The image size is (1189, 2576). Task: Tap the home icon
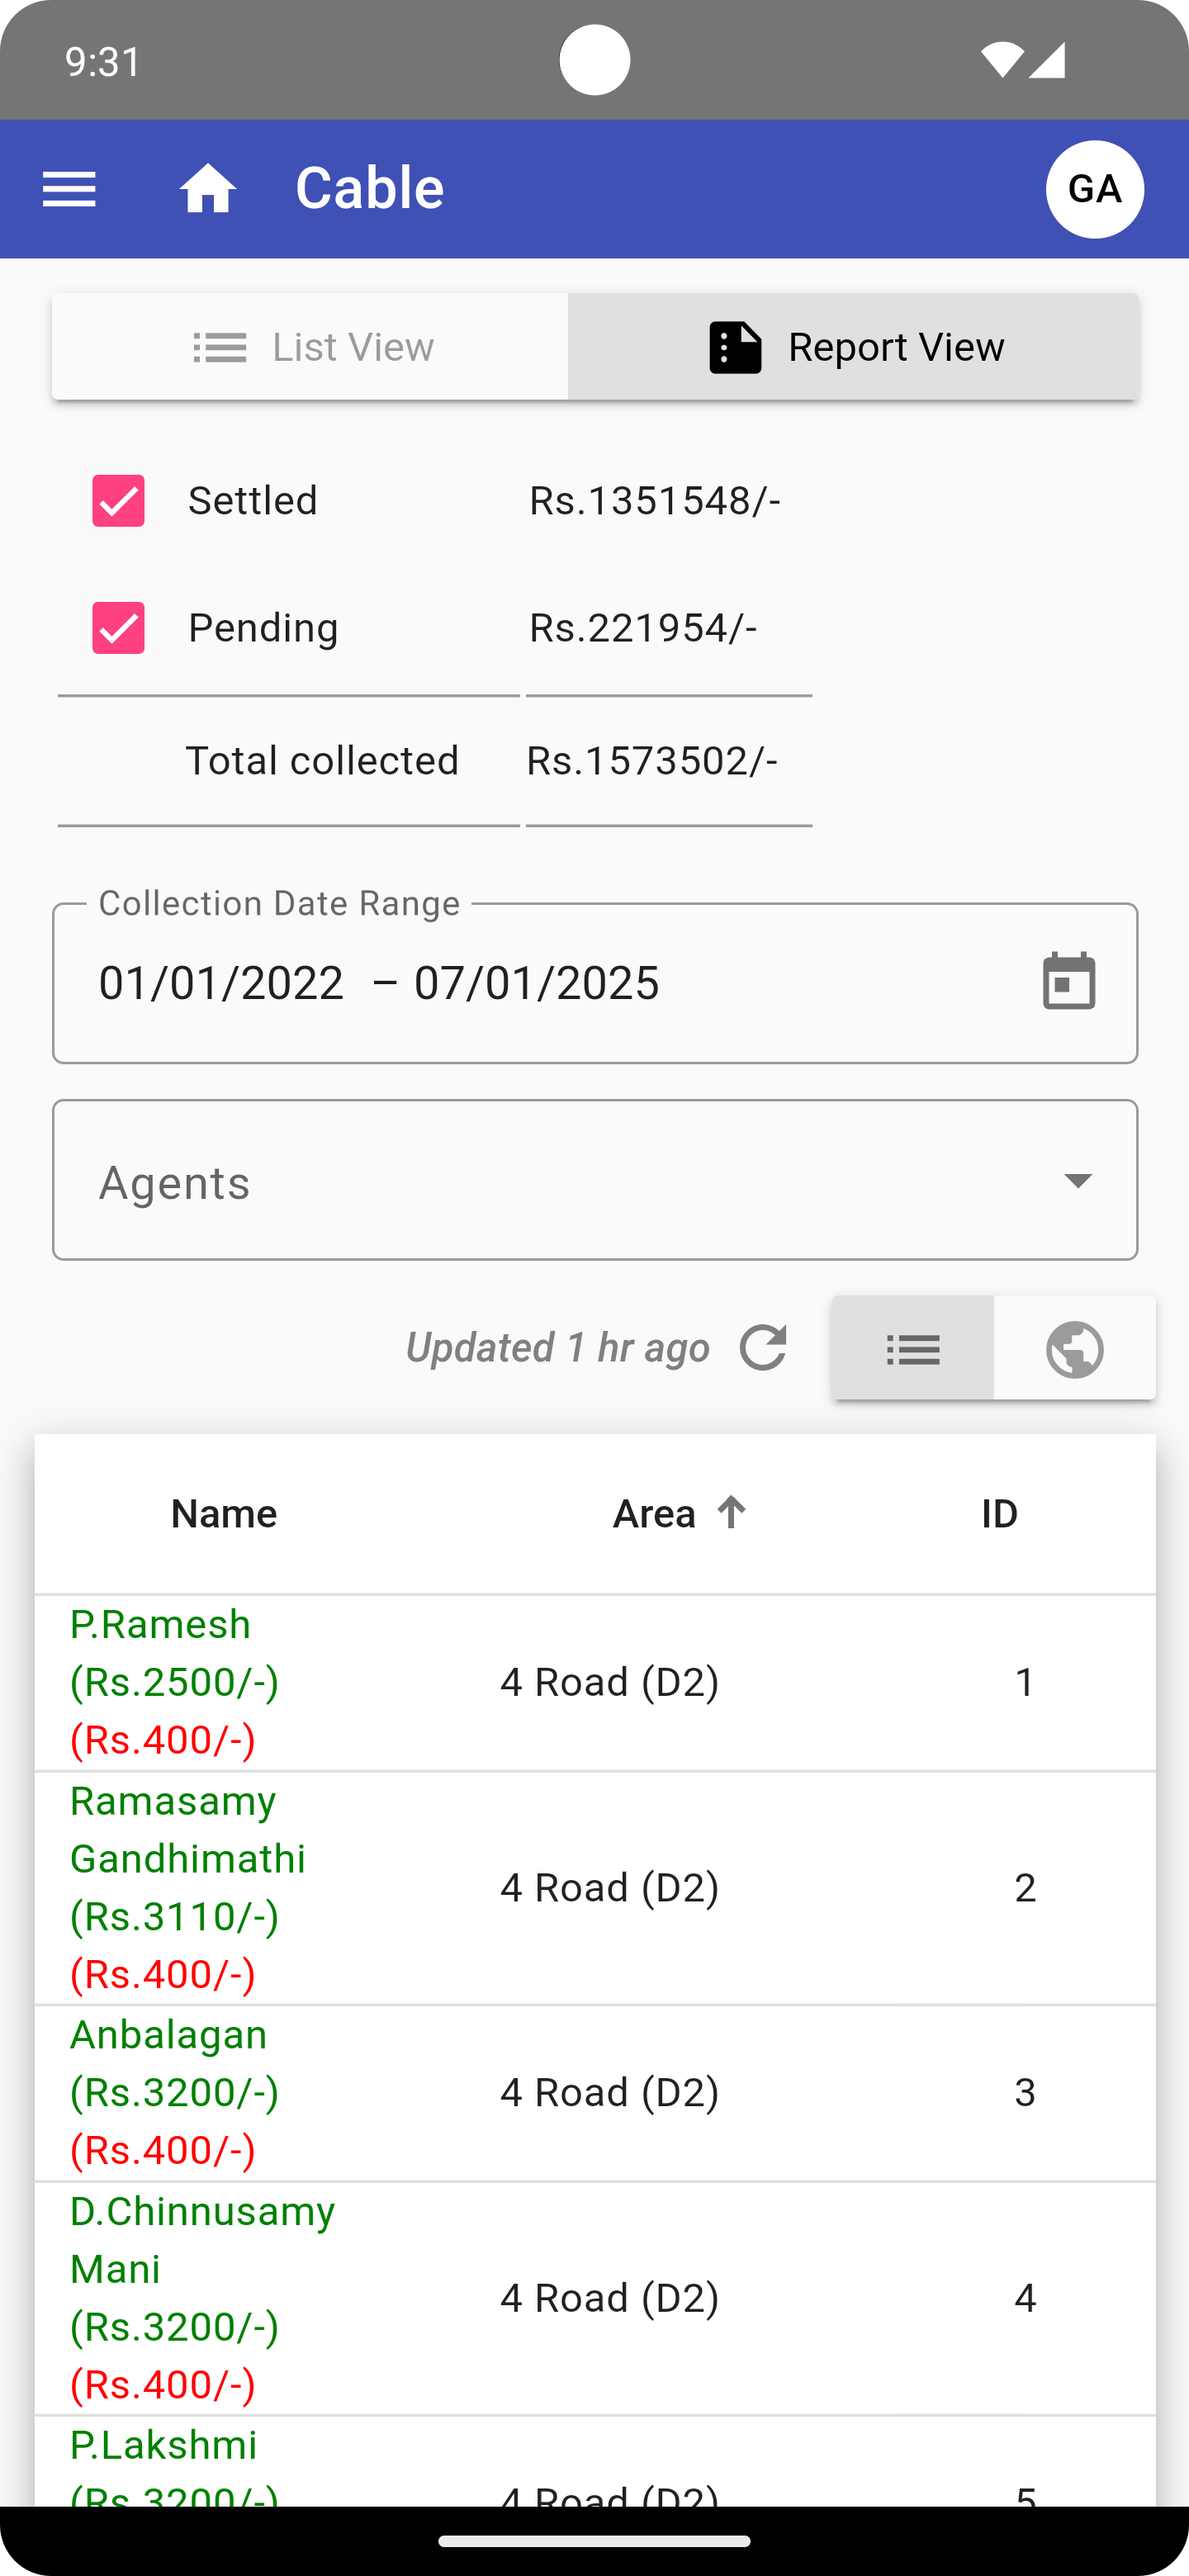208,189
